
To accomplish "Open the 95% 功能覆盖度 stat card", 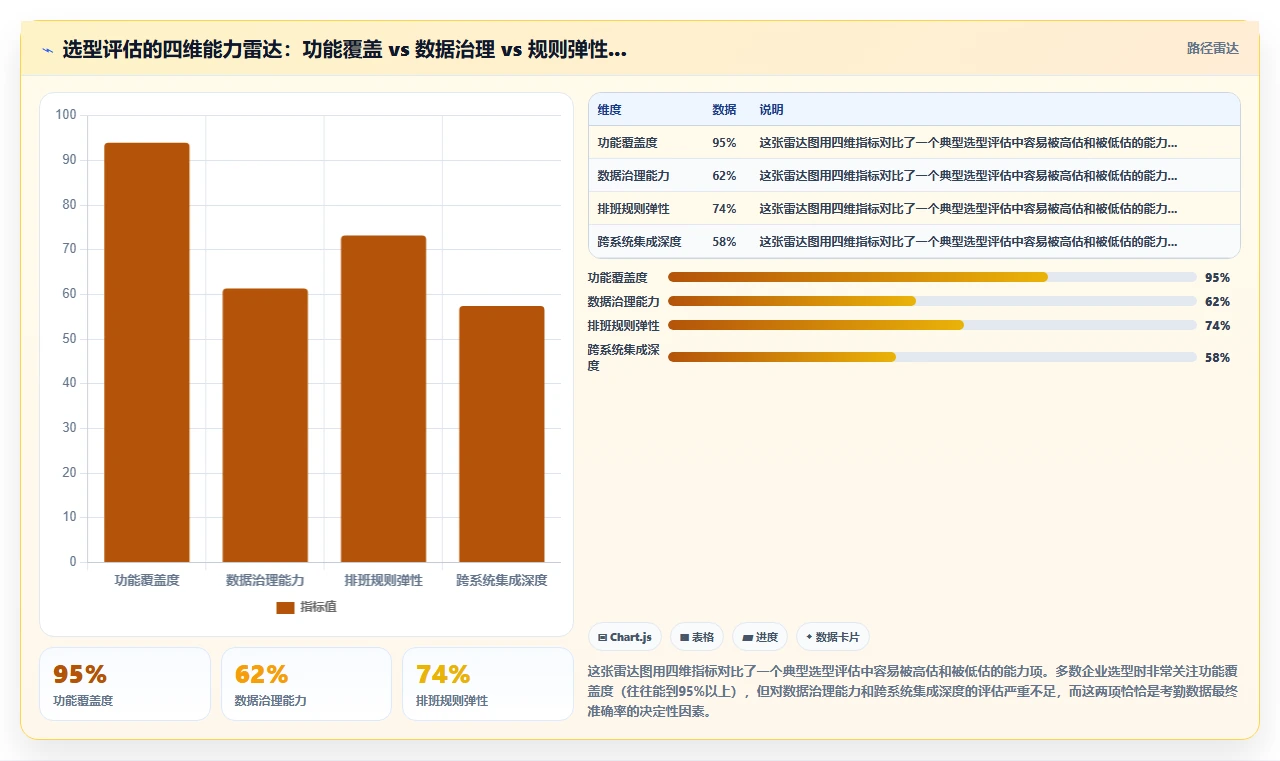I will click(125, 684).
